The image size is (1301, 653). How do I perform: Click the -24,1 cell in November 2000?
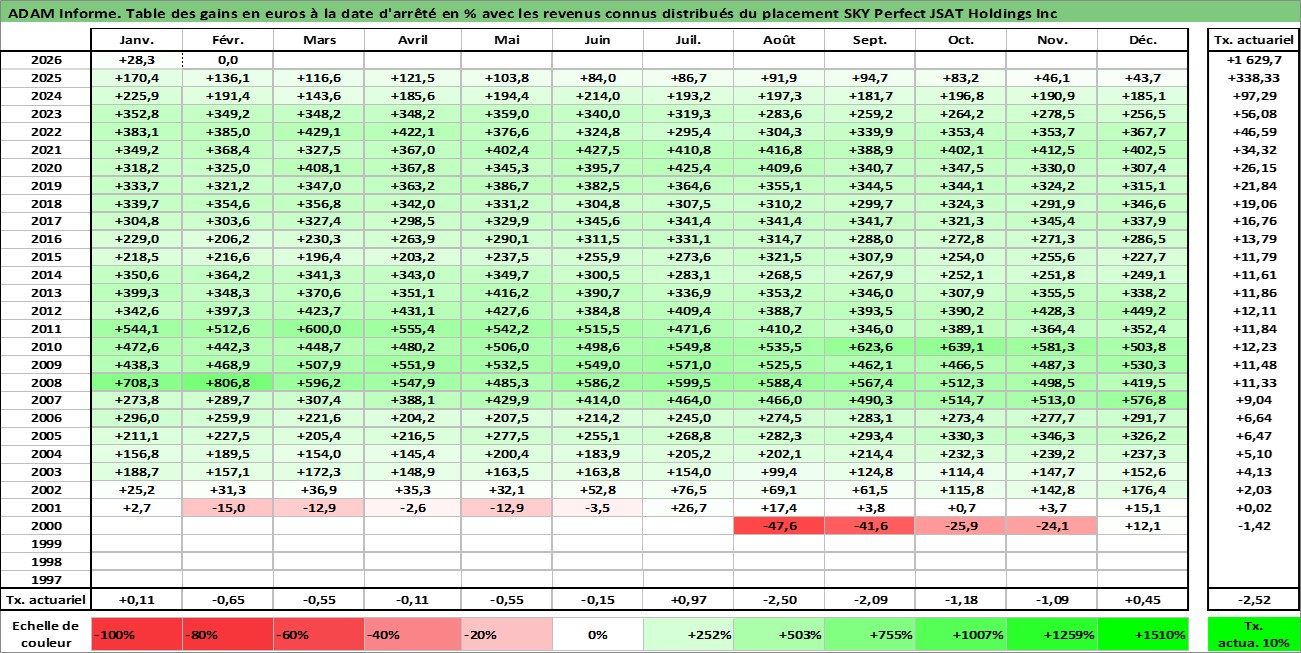1051,526
